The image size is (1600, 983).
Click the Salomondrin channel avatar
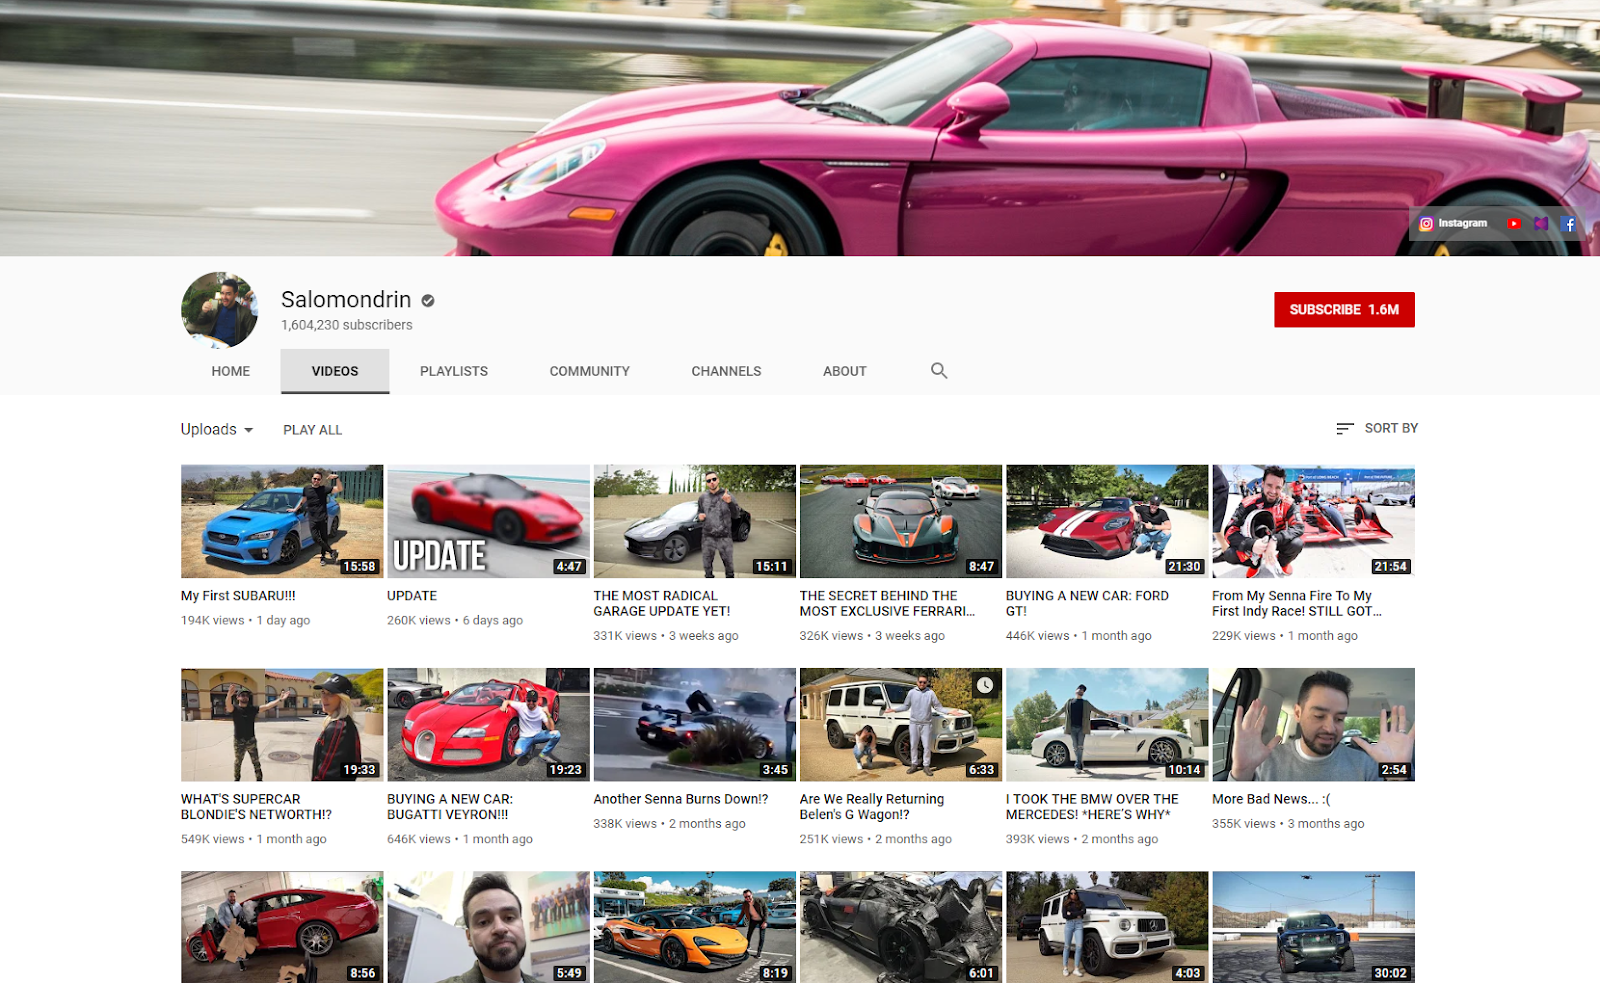click(220, 310)
